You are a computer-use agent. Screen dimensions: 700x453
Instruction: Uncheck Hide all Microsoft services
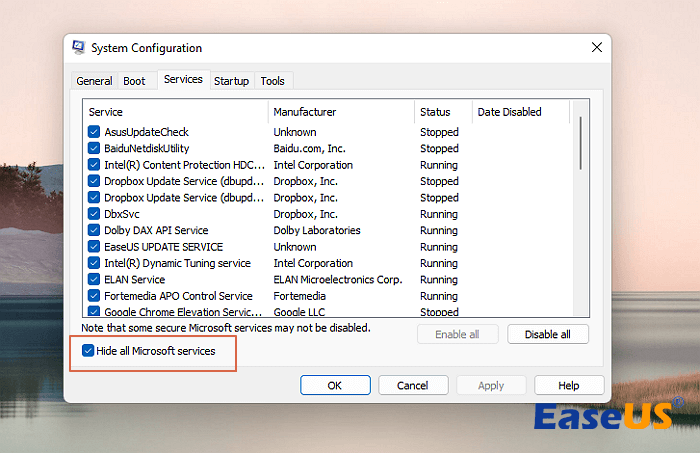point(89,351)
